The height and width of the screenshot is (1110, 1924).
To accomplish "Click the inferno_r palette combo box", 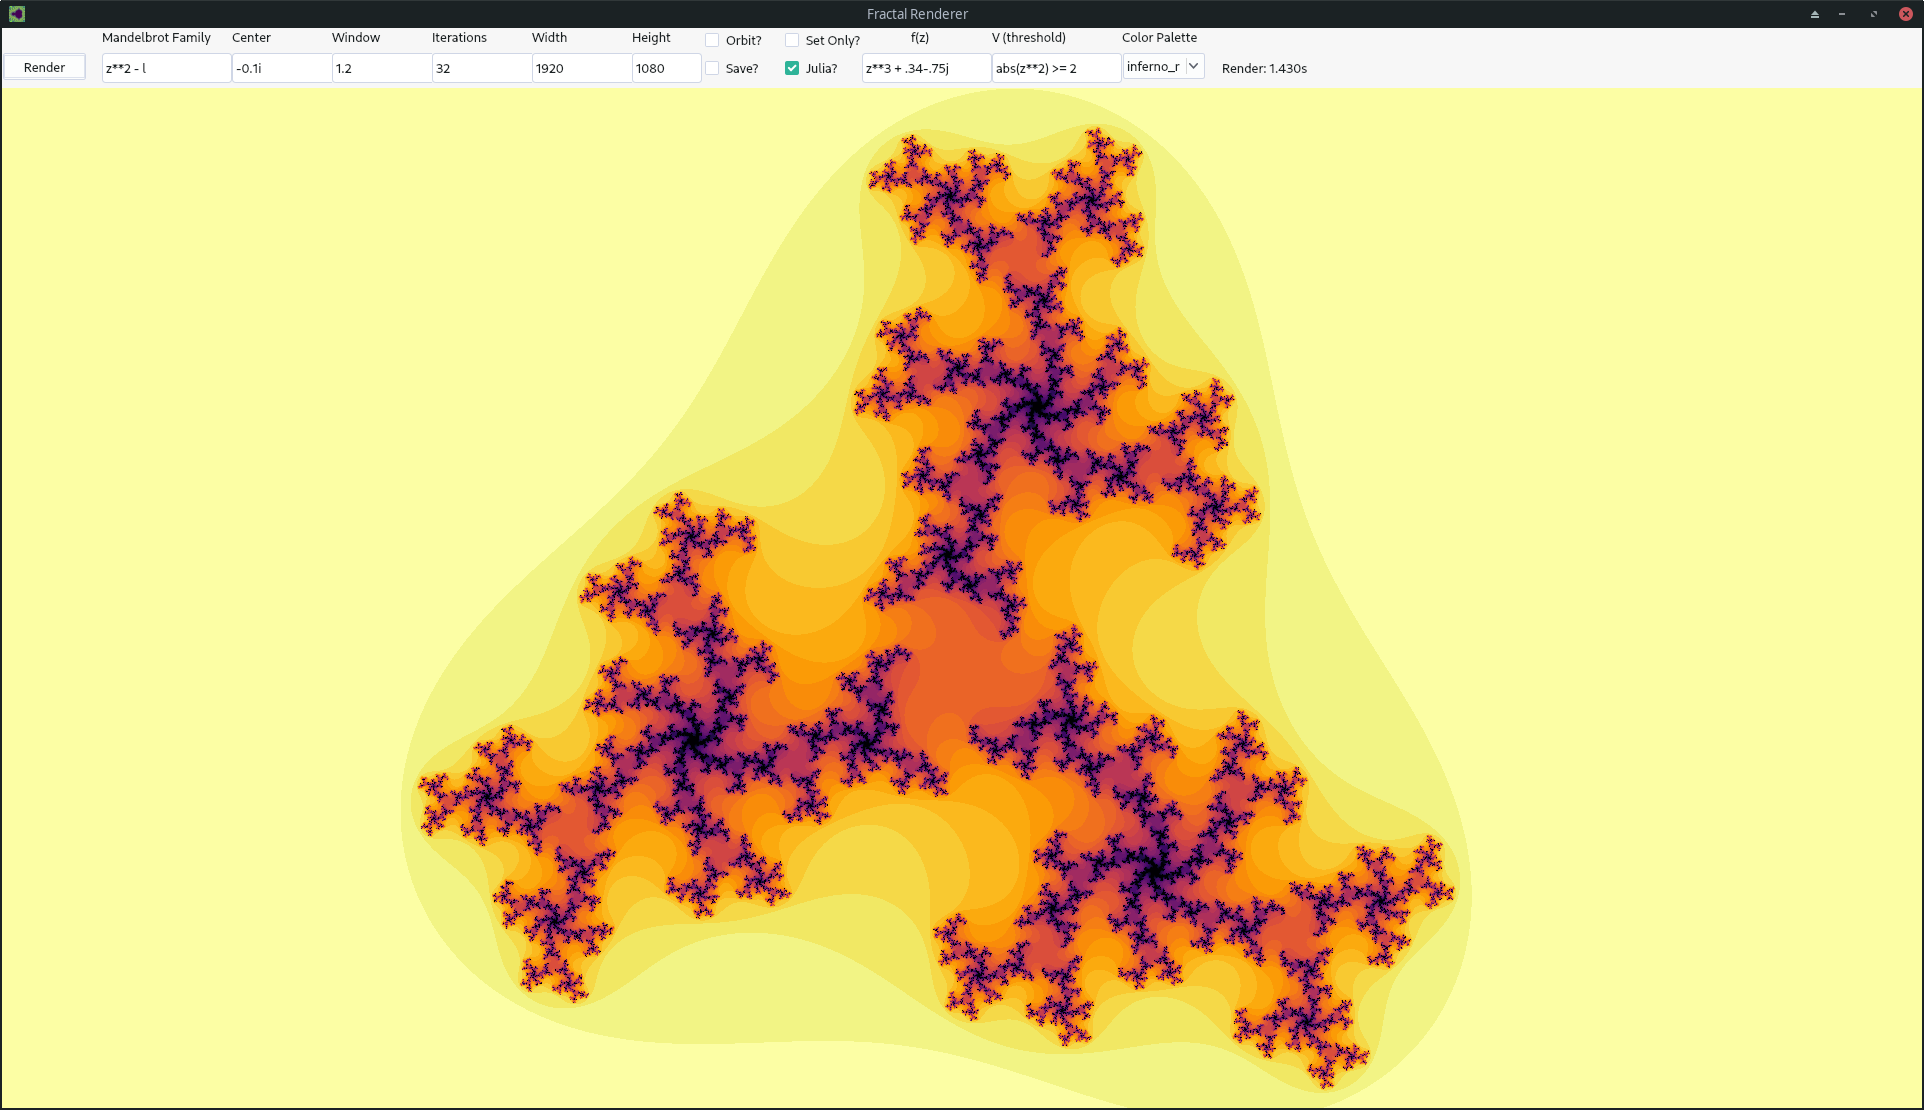I will tap(1153, 66).
